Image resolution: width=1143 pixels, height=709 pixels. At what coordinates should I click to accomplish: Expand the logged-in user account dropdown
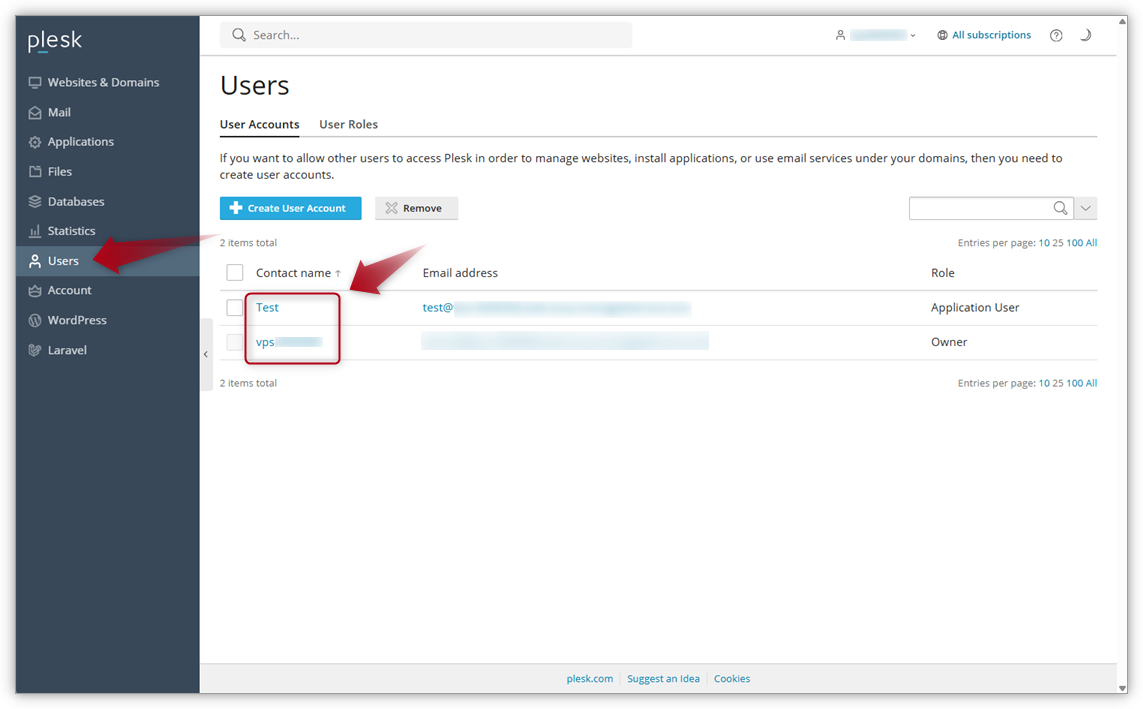click(913, 34)
